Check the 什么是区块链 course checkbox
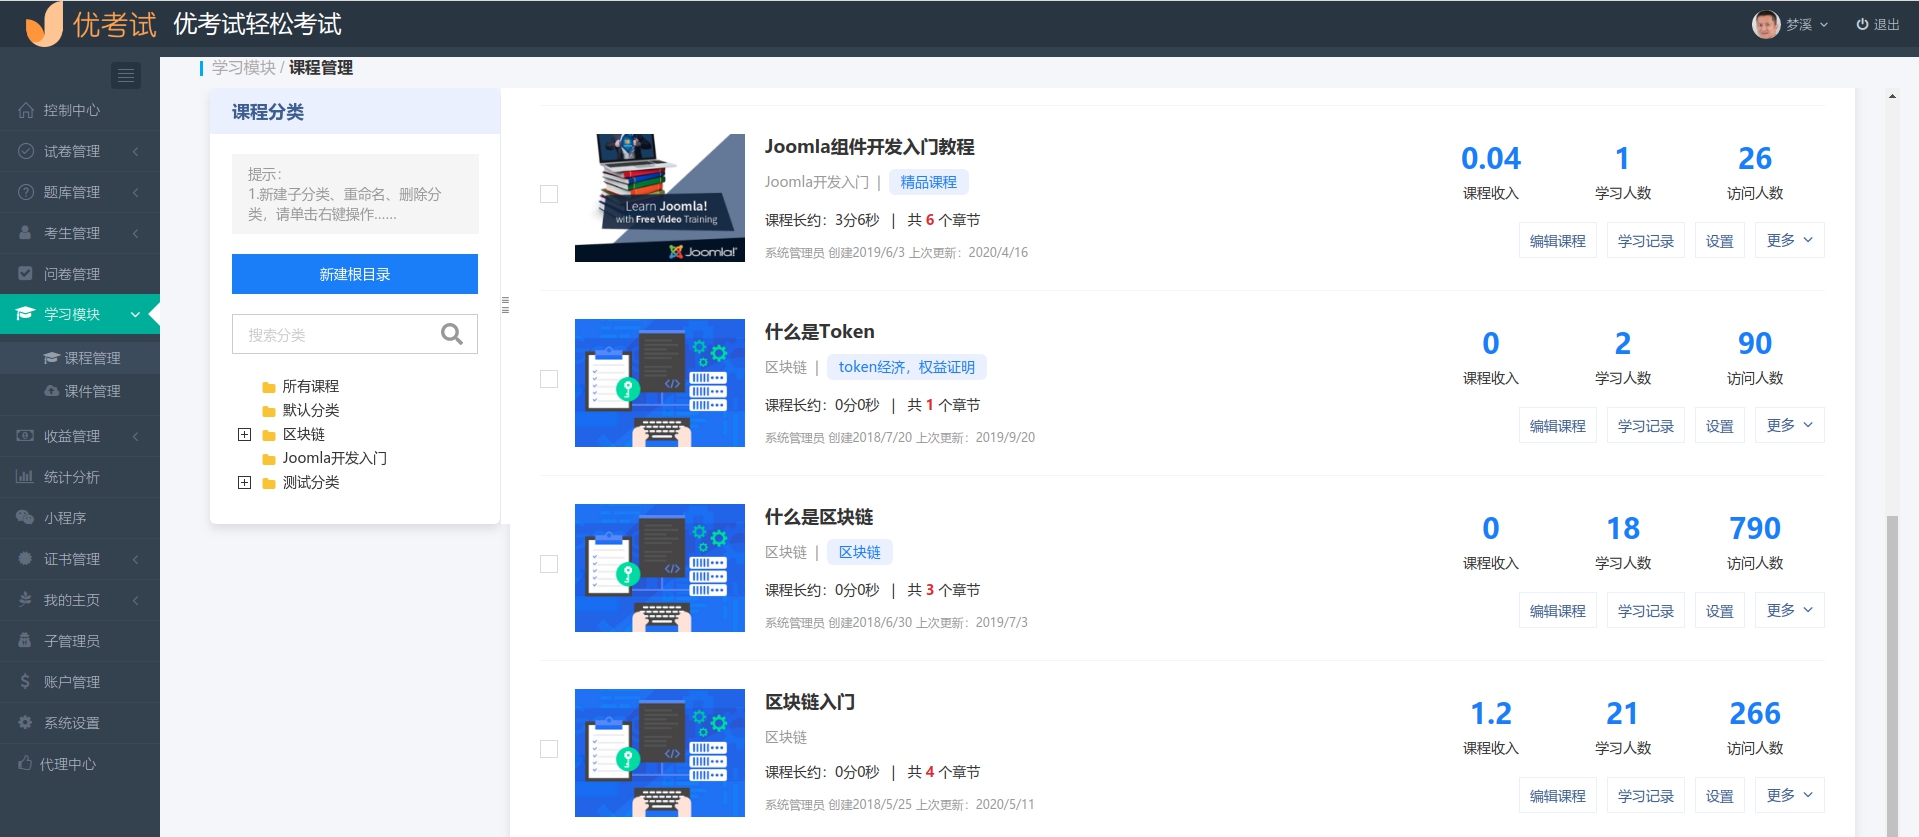The height and width of the screenshot is (837, 1919). (549, 564)
